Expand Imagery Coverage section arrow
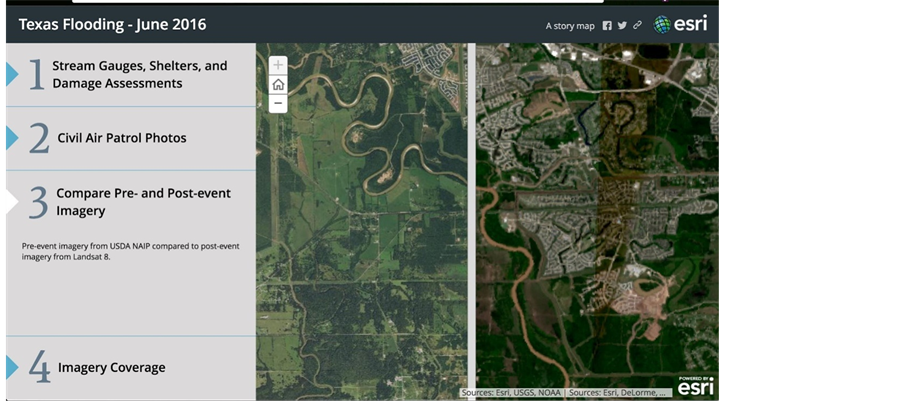Image resolution: width=903 pixels, height=401 pixels. tap(11, 367)
